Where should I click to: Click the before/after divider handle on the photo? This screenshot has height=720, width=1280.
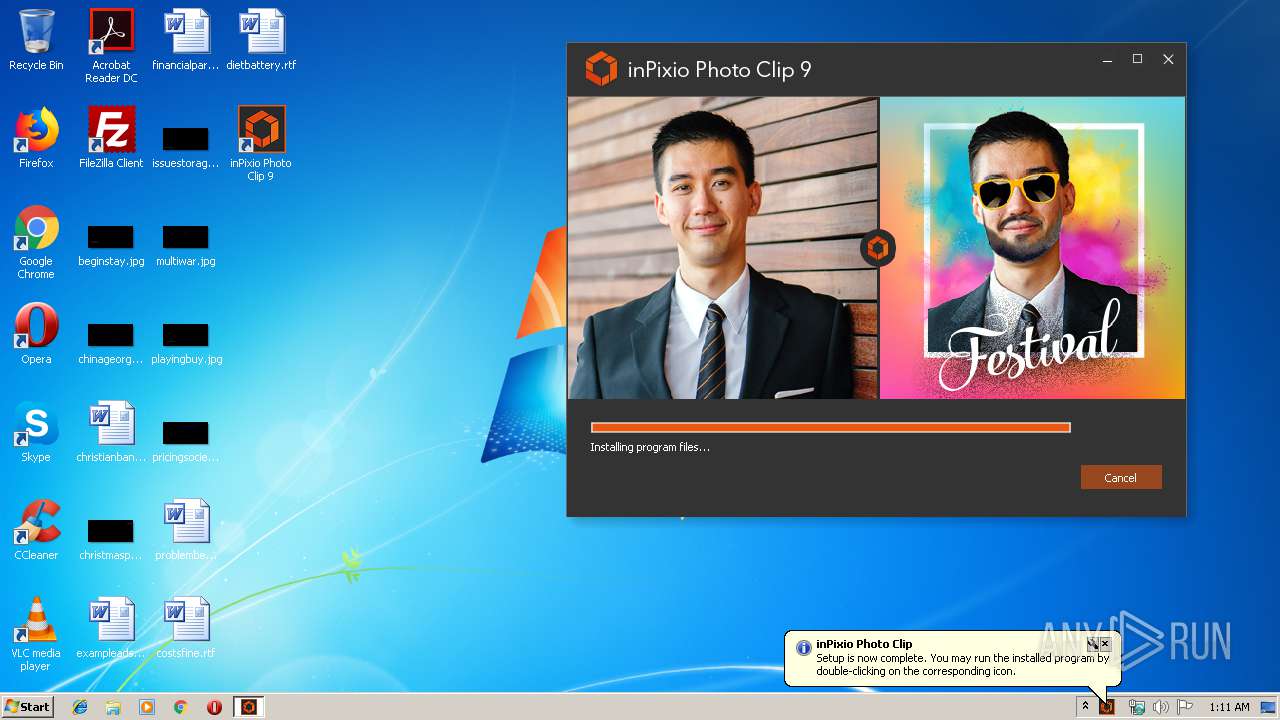click(x=878, y=248)
